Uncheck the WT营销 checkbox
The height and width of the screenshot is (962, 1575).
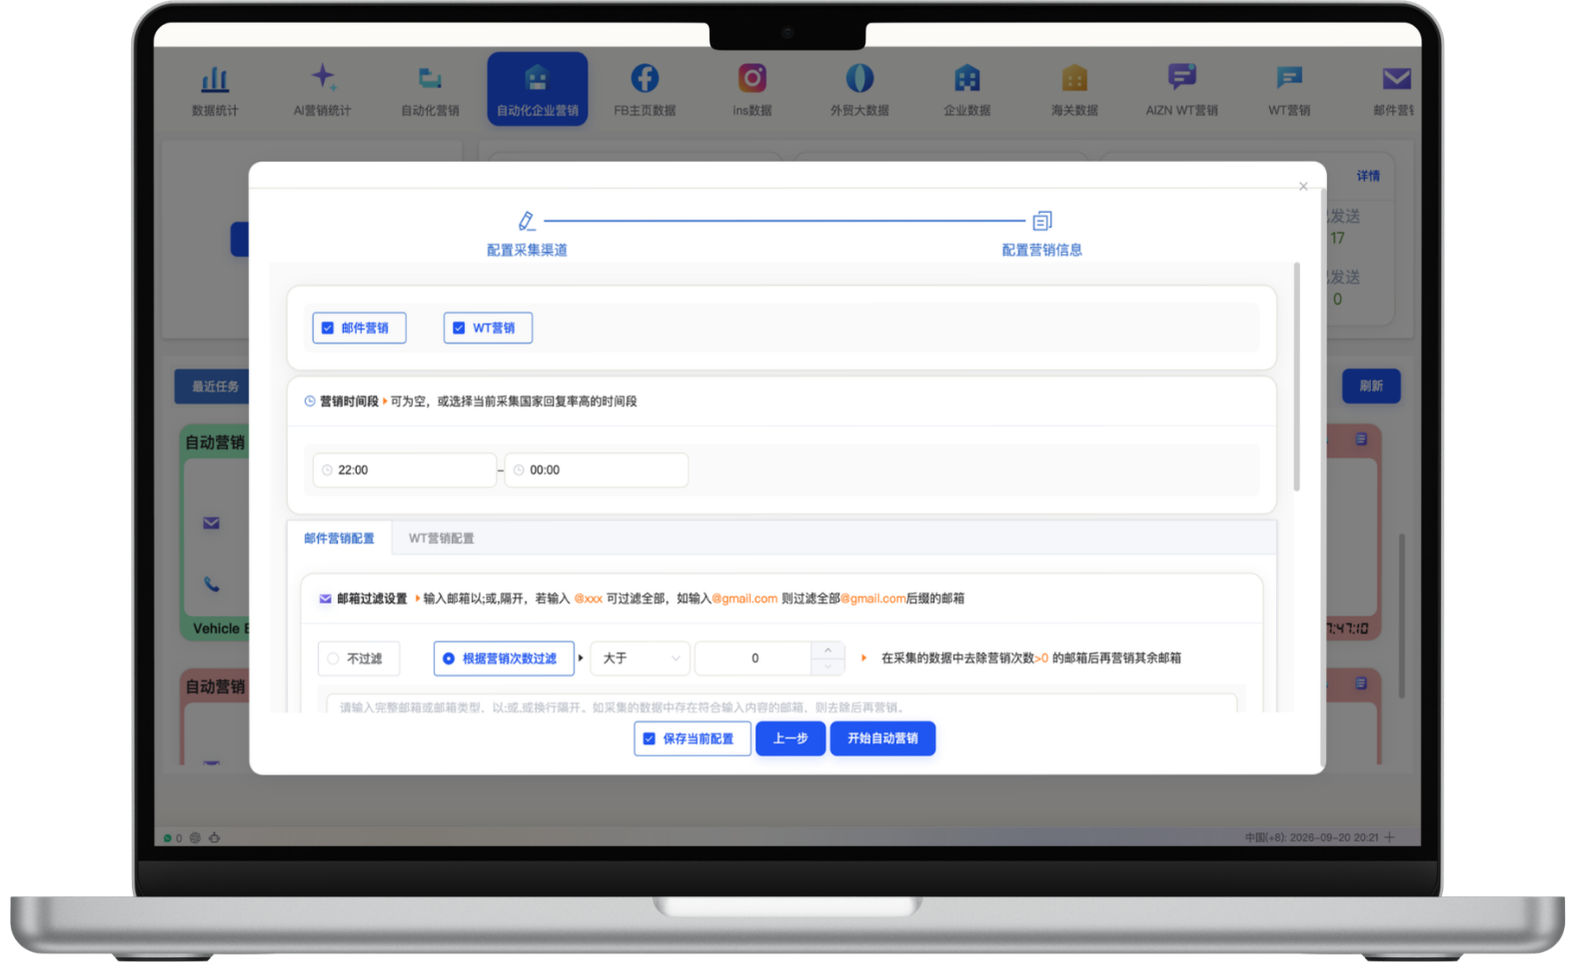(459, 328)
